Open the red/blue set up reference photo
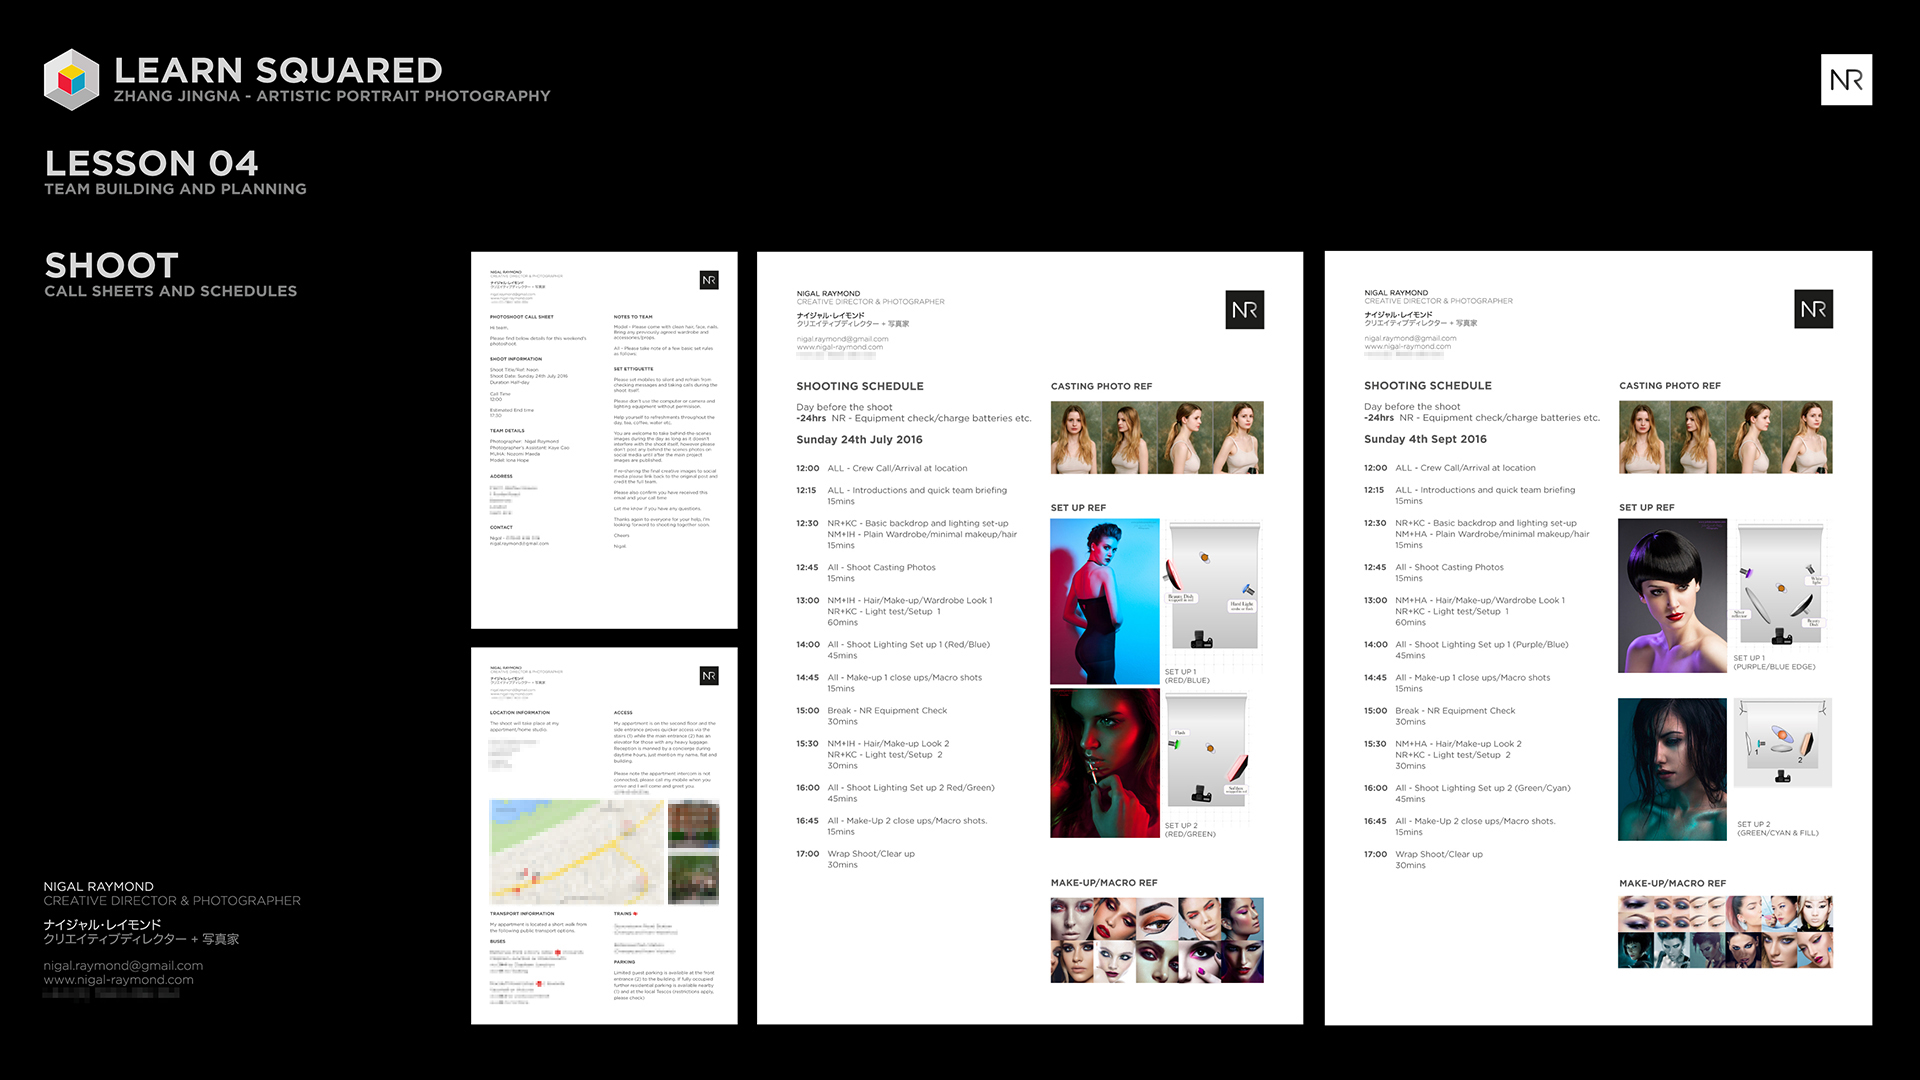This screenshot has width=1920, height=1080. pos(1105,601)
